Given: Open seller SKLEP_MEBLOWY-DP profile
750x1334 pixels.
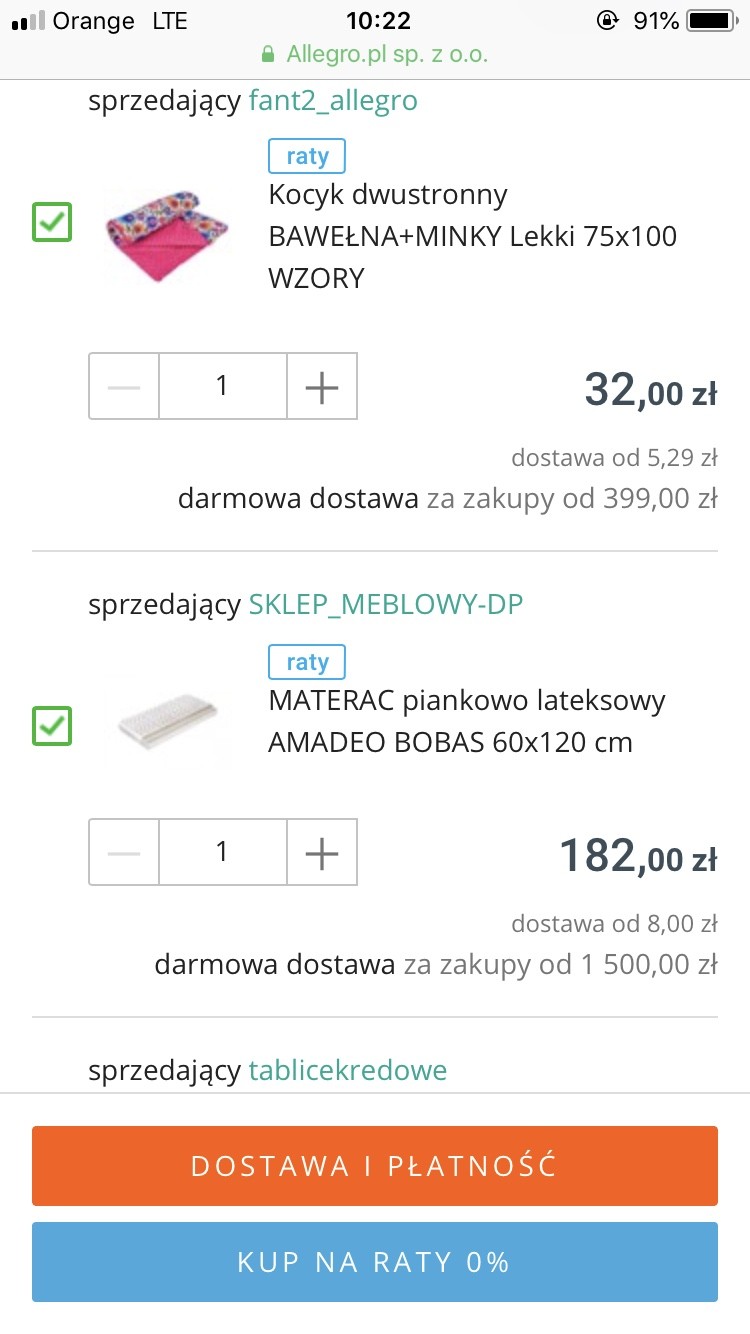Looking at the screenshot, I should click(385, 605).
